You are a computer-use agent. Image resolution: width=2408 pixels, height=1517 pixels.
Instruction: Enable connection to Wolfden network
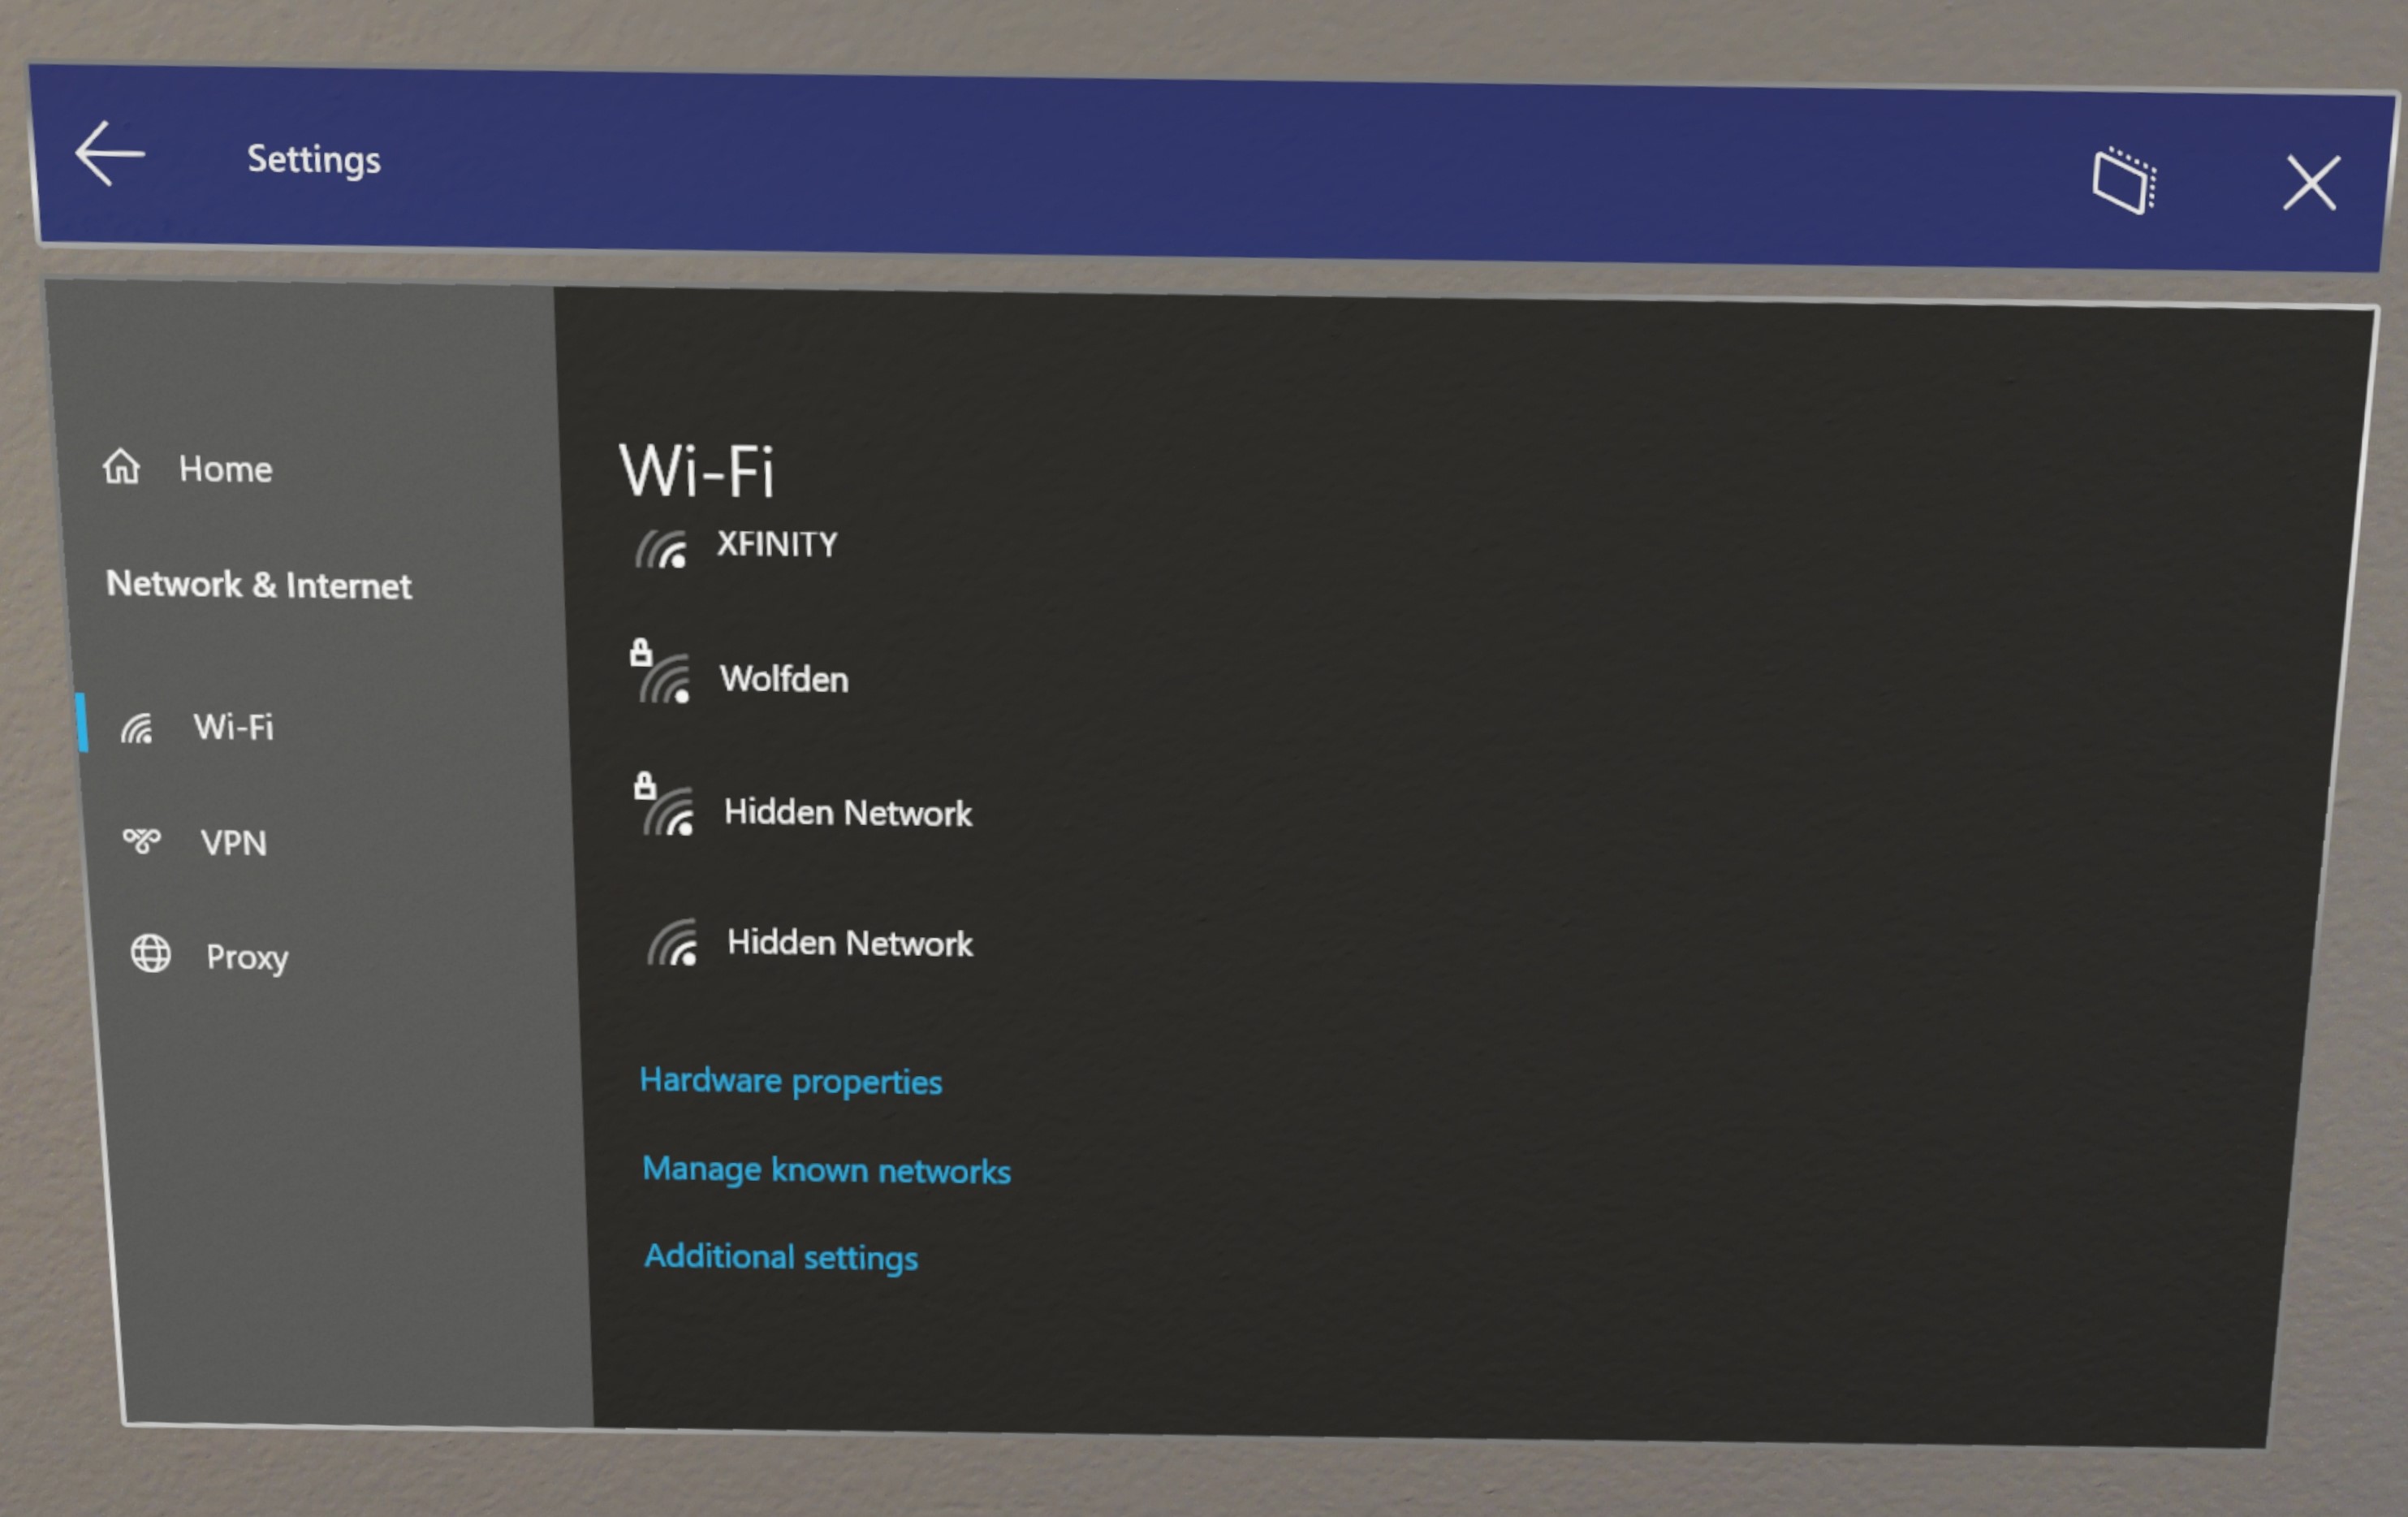783,678
